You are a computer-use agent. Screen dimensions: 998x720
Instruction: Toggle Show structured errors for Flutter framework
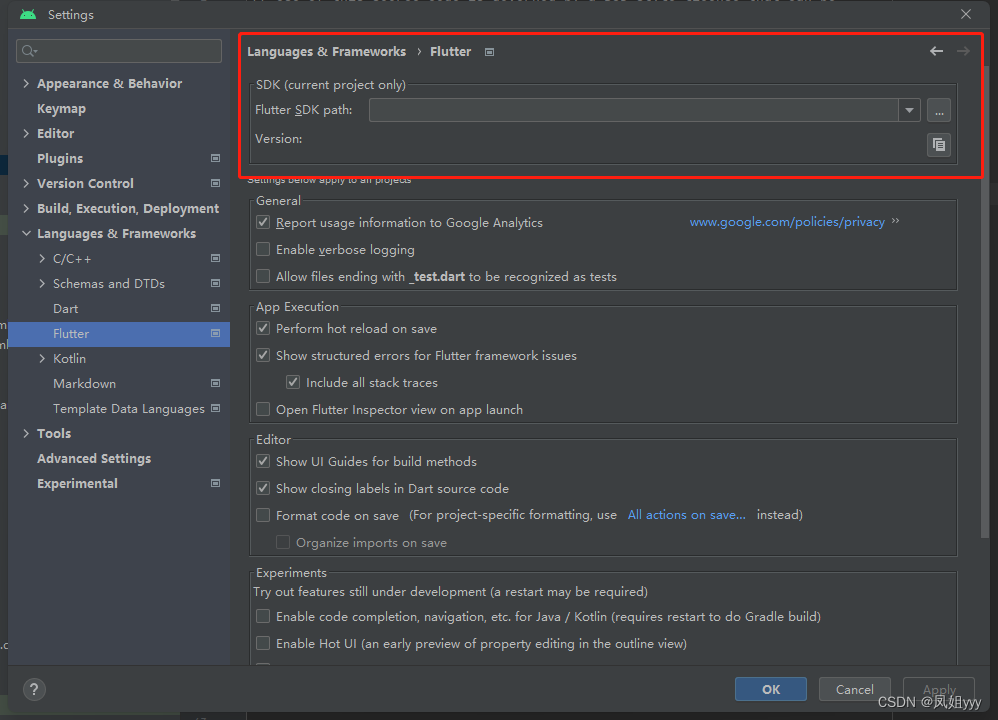(x=263, y=355)
